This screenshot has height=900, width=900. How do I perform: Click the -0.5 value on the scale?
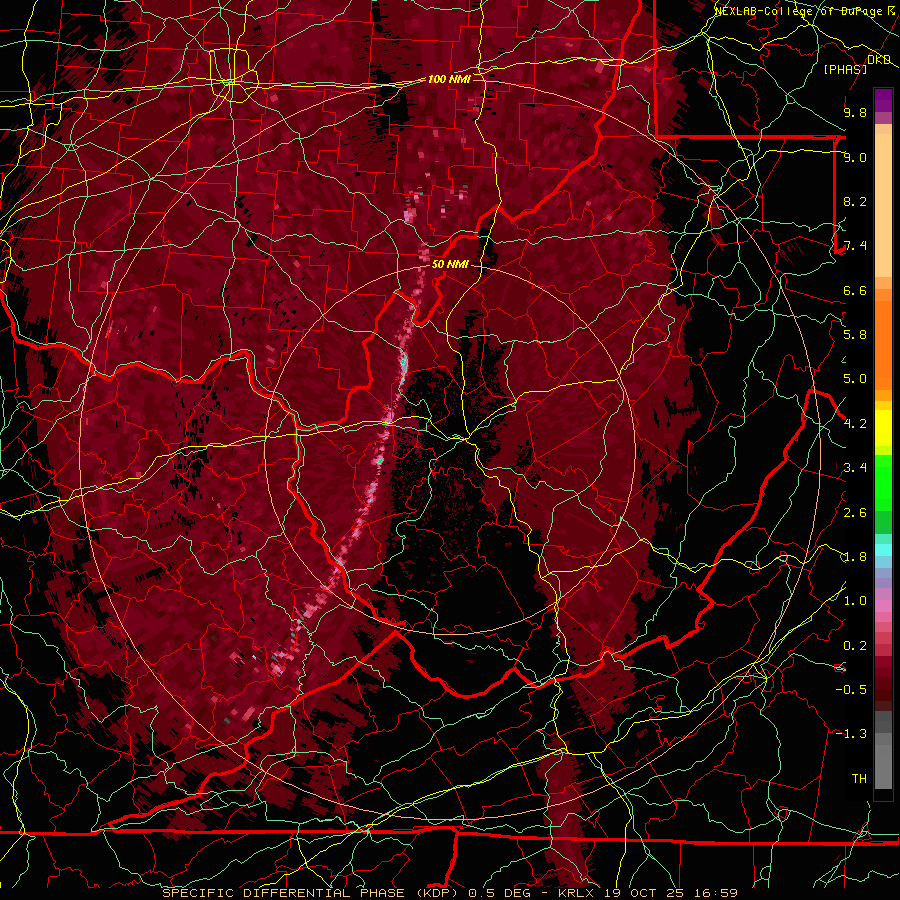[x=851, y=690]
